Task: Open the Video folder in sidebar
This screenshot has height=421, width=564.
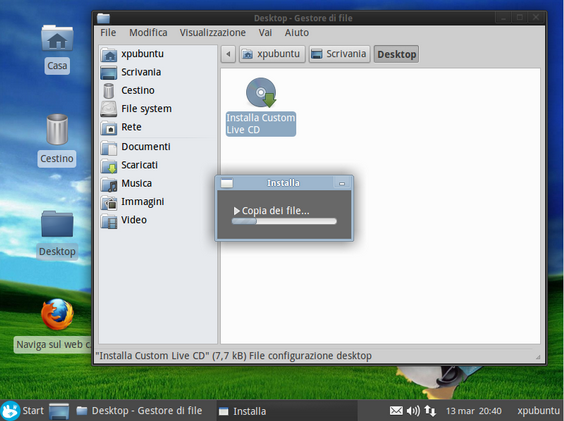Action: pyautogui.click(x=158, y=220)
